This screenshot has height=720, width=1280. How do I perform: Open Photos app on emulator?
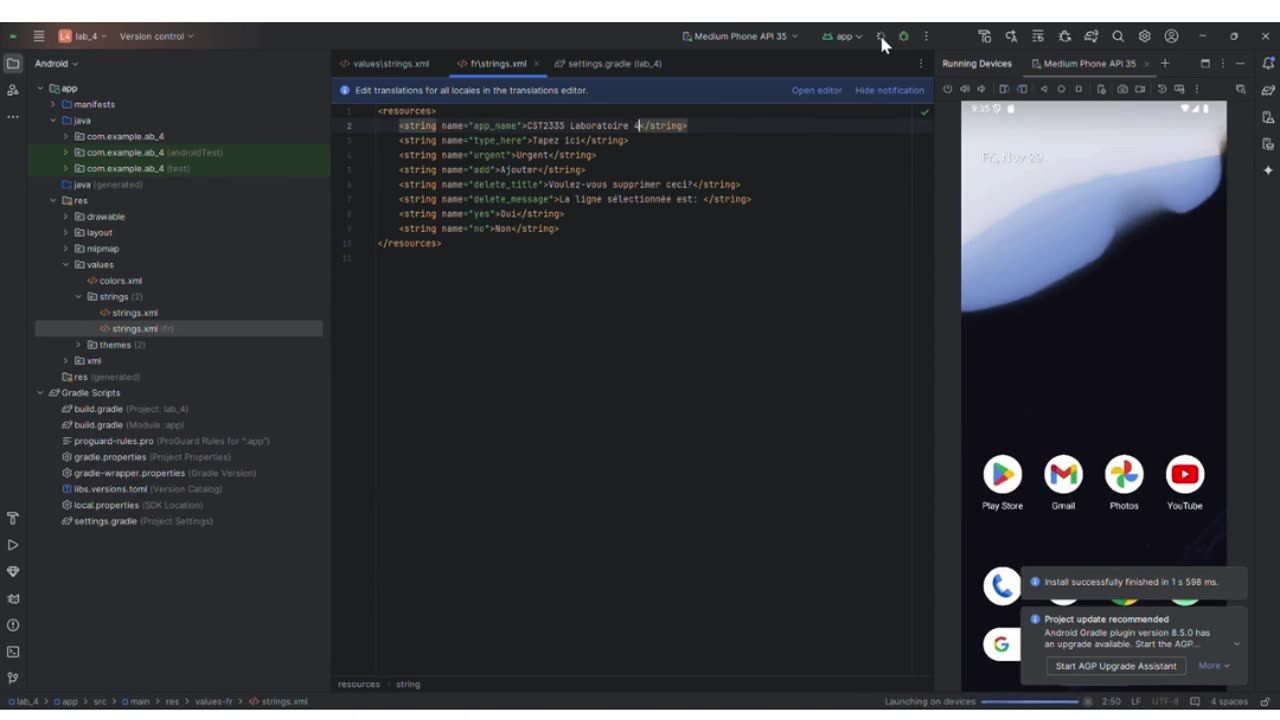click(x=1124, y=475)
